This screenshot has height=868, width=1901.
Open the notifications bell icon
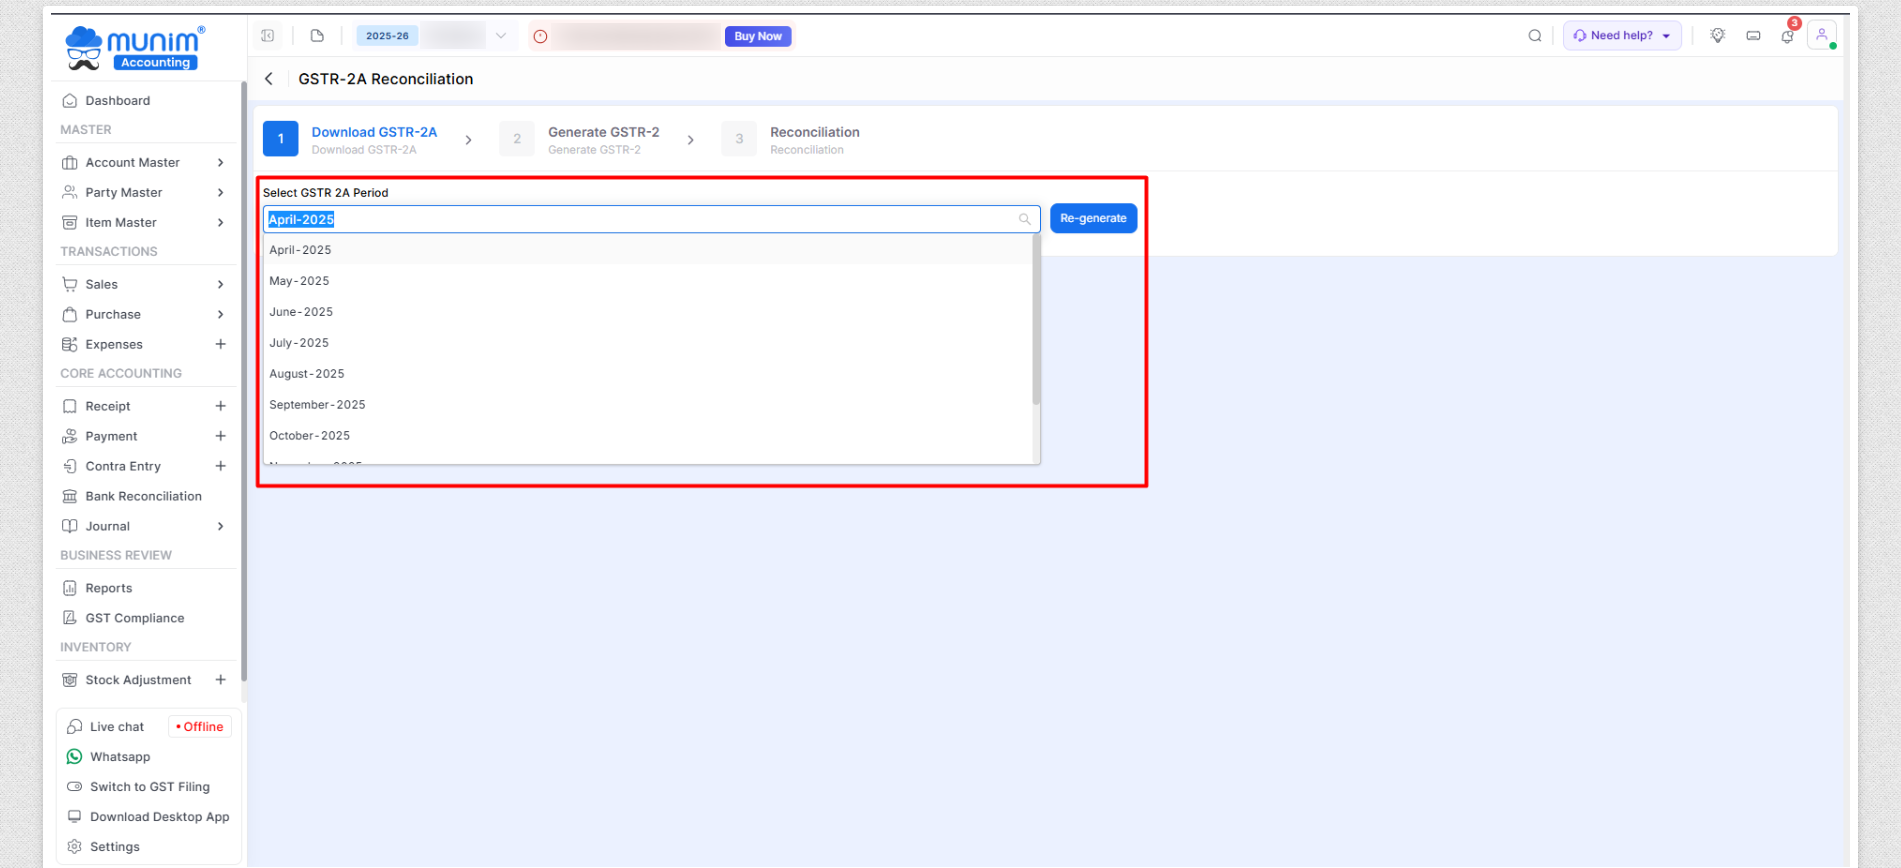point(1787,36)
